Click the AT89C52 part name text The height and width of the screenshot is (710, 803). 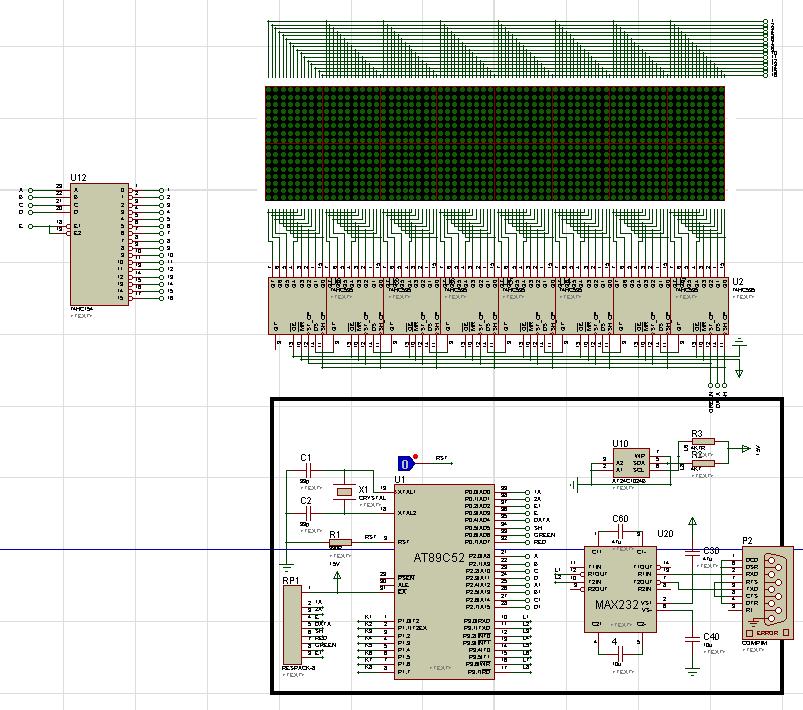click(x=439, y=557)
